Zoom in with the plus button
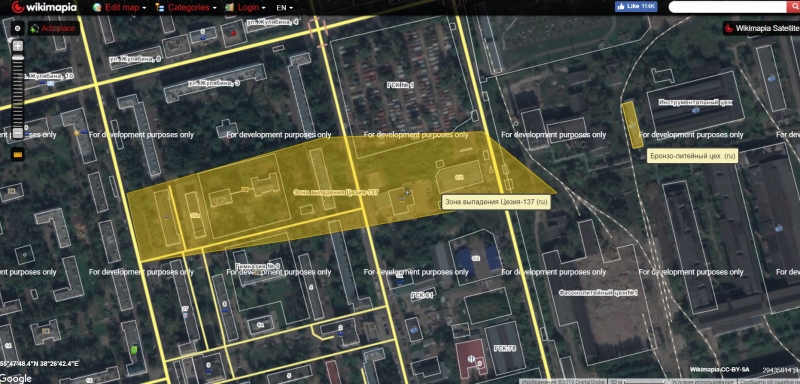The height and width of the screenshot is (384, 800). (18, 46)
